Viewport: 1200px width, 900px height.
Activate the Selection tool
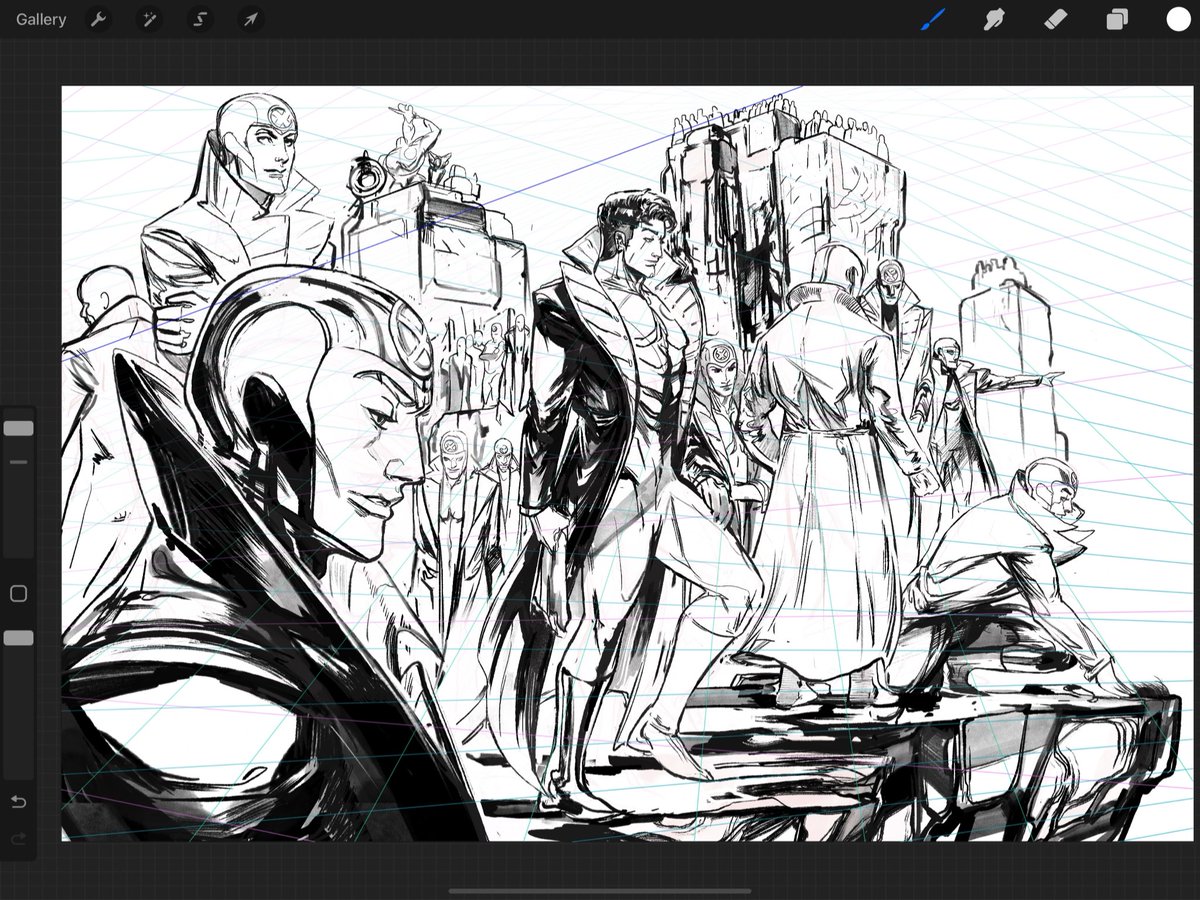[200, 19]
